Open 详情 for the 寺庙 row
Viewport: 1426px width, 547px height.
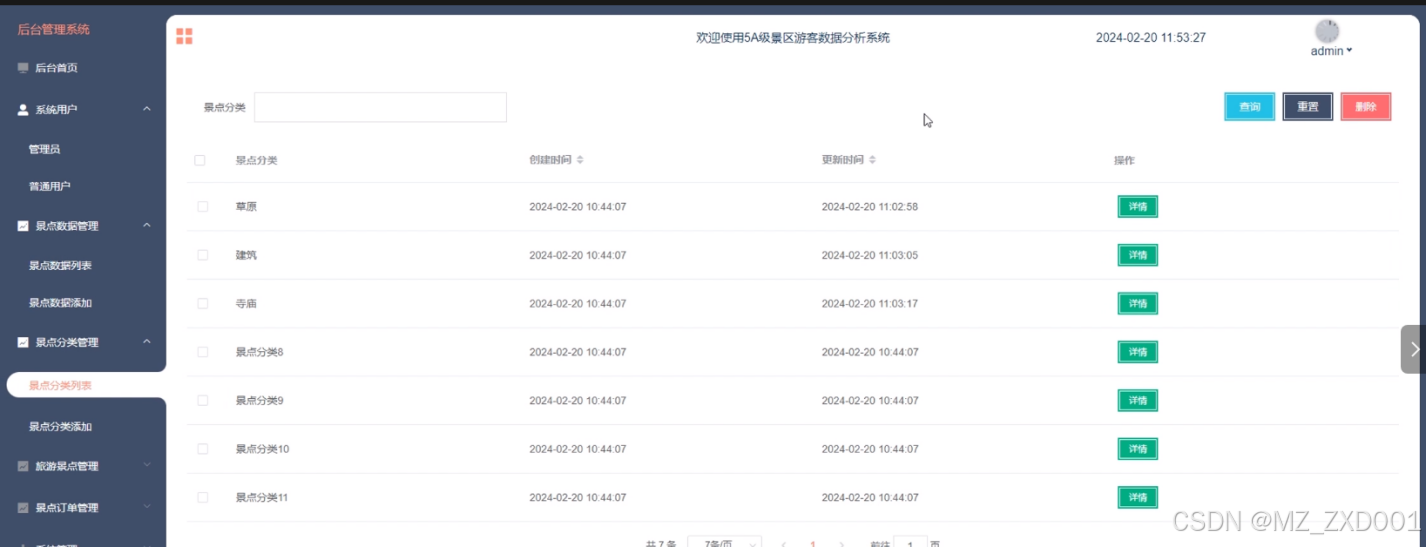(x=1138, y=303)
